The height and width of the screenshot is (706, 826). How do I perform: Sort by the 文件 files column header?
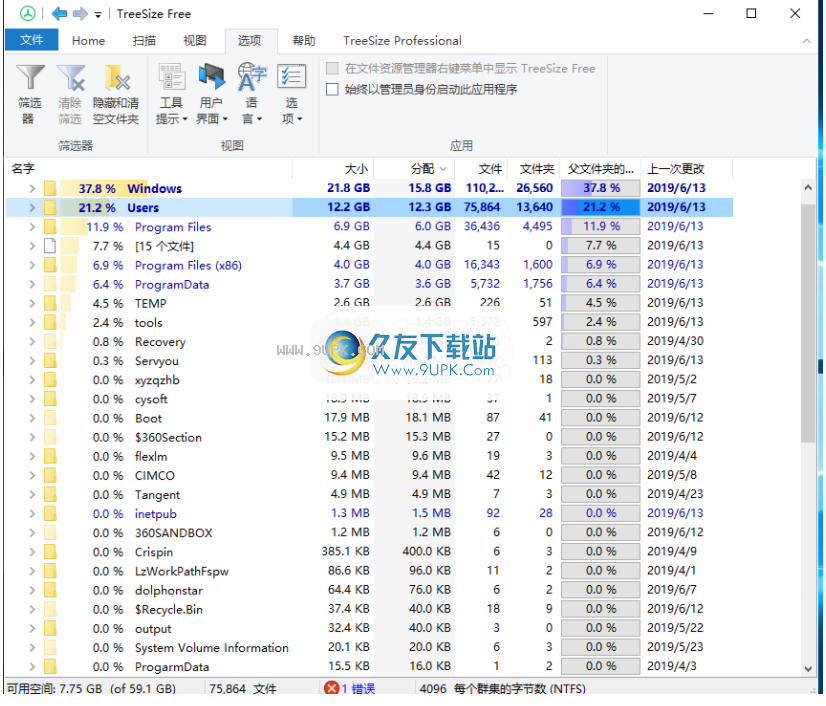(x=481, y=169)
